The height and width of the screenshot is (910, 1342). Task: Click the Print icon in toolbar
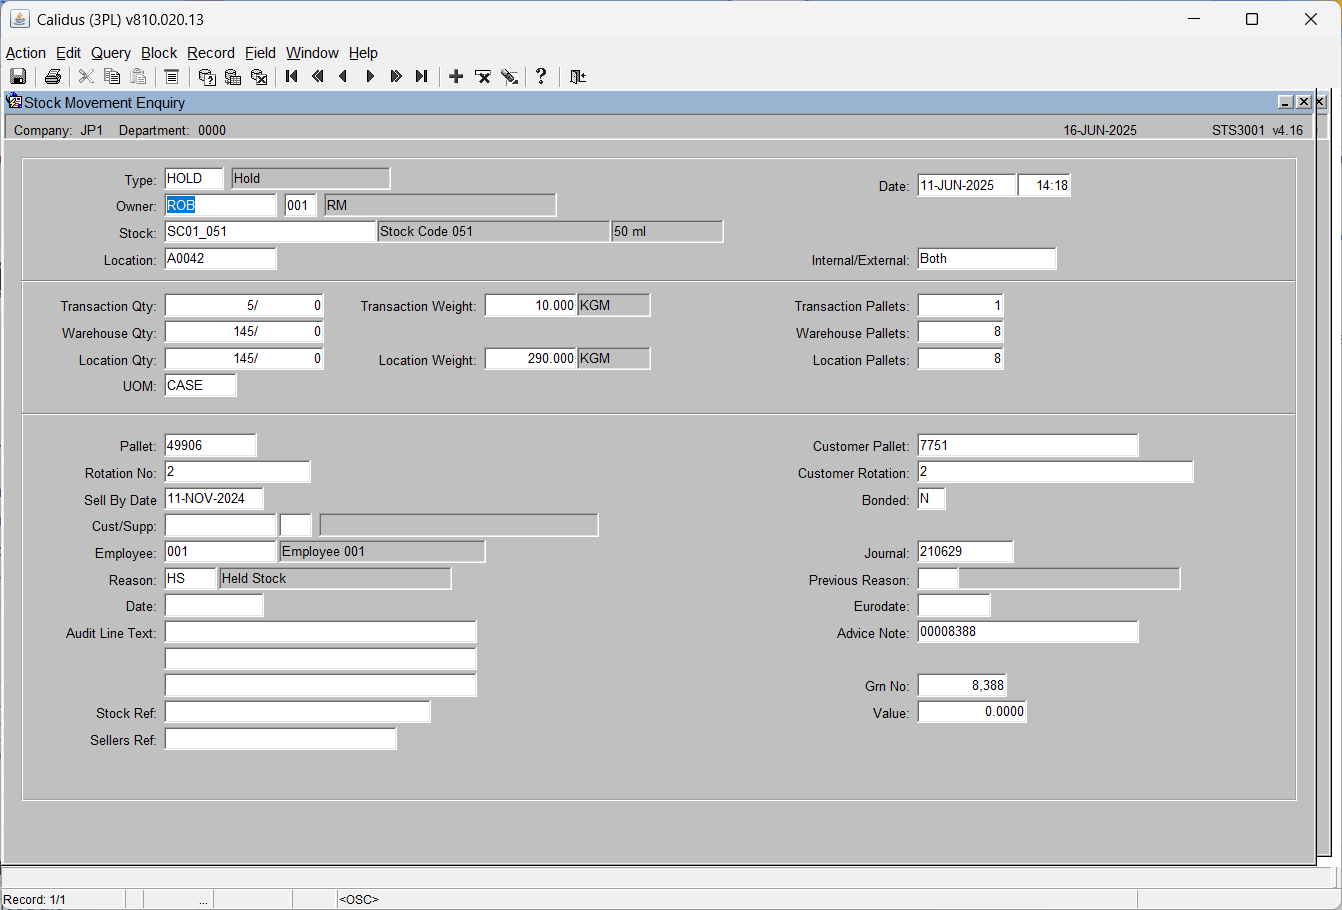pyautogui.click(x=53, y=77)
